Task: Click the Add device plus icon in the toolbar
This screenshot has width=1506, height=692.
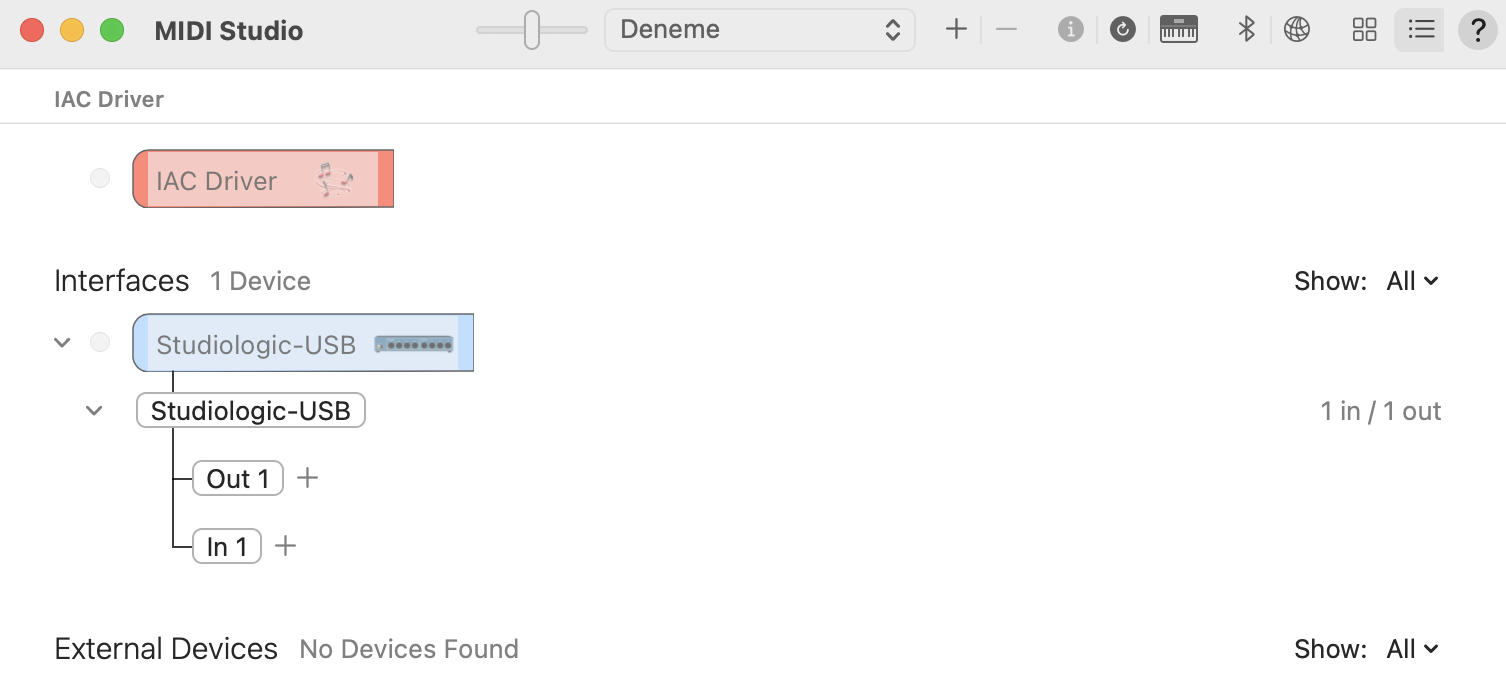Action: coord(956,30)
